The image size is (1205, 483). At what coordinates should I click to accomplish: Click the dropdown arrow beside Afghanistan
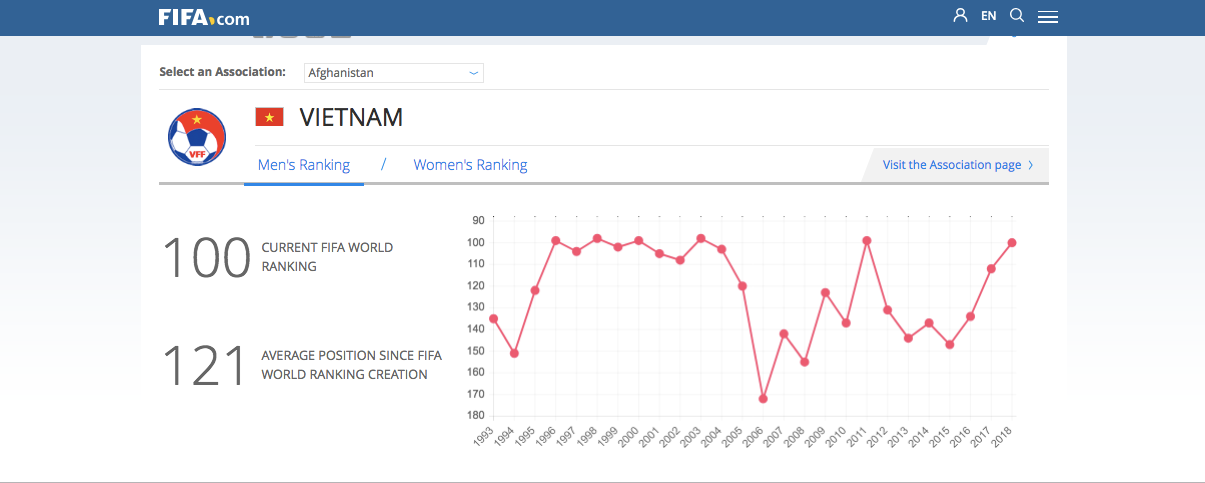click(x=474, y=73)
